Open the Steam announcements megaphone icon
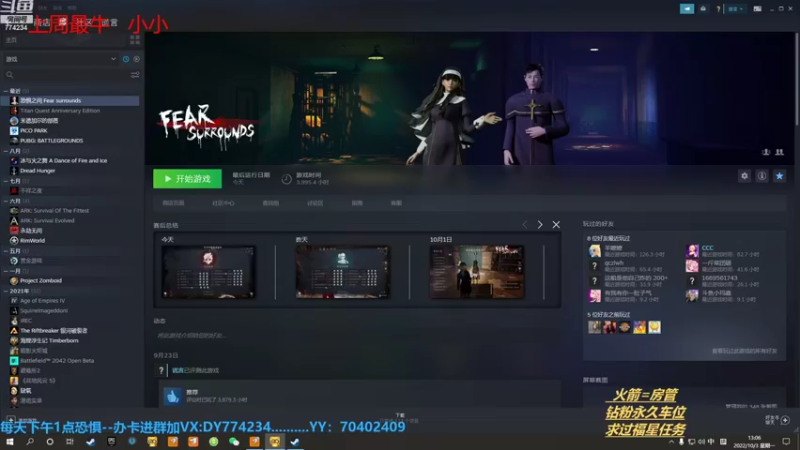This screenshot has height=450, width=800. [687, 9]
